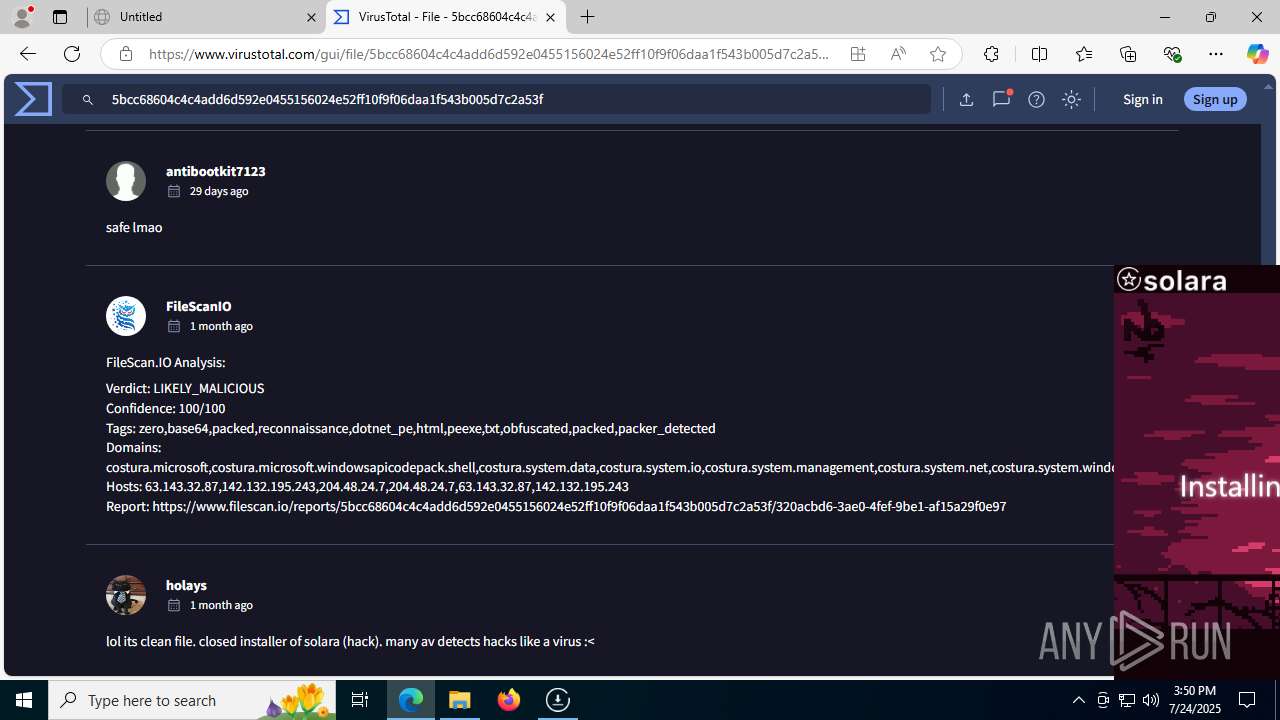
Task: Click the FileScanIO avatar logo
Action: [126, 316]
